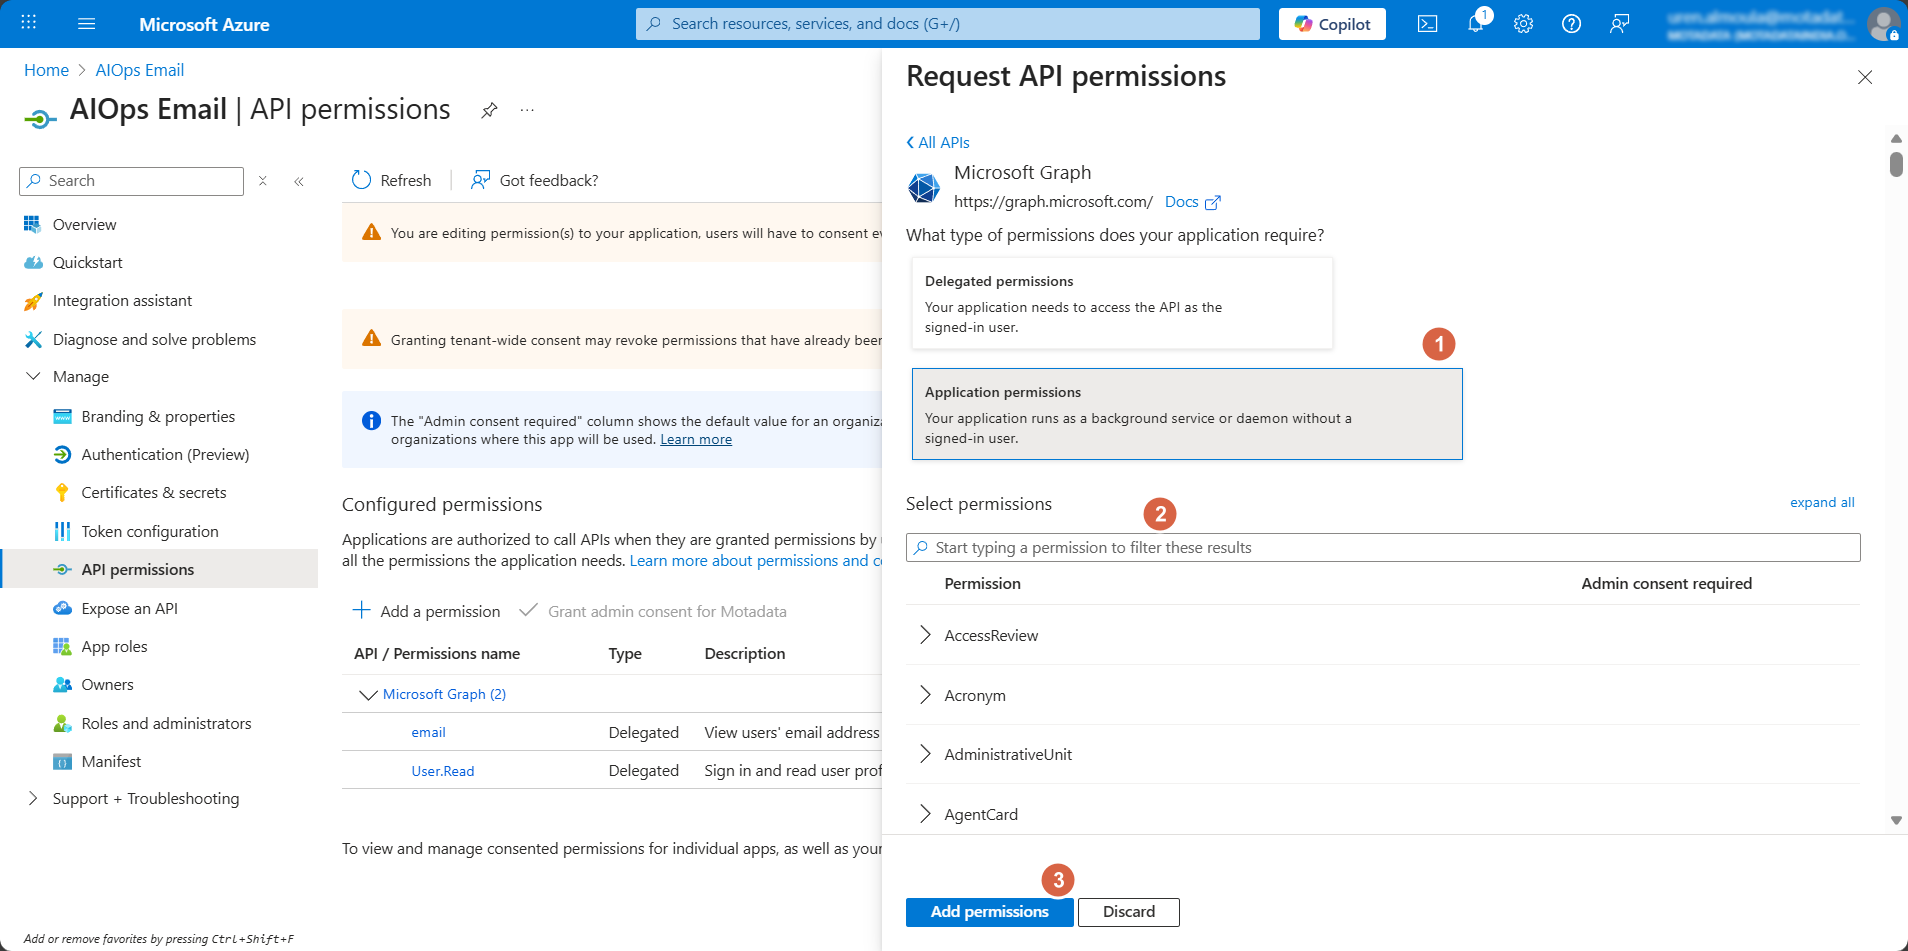Open Cloud Shell from the top bar
The height and width of the screenshot is (951, 1908).
click(x=1427, y=24)
